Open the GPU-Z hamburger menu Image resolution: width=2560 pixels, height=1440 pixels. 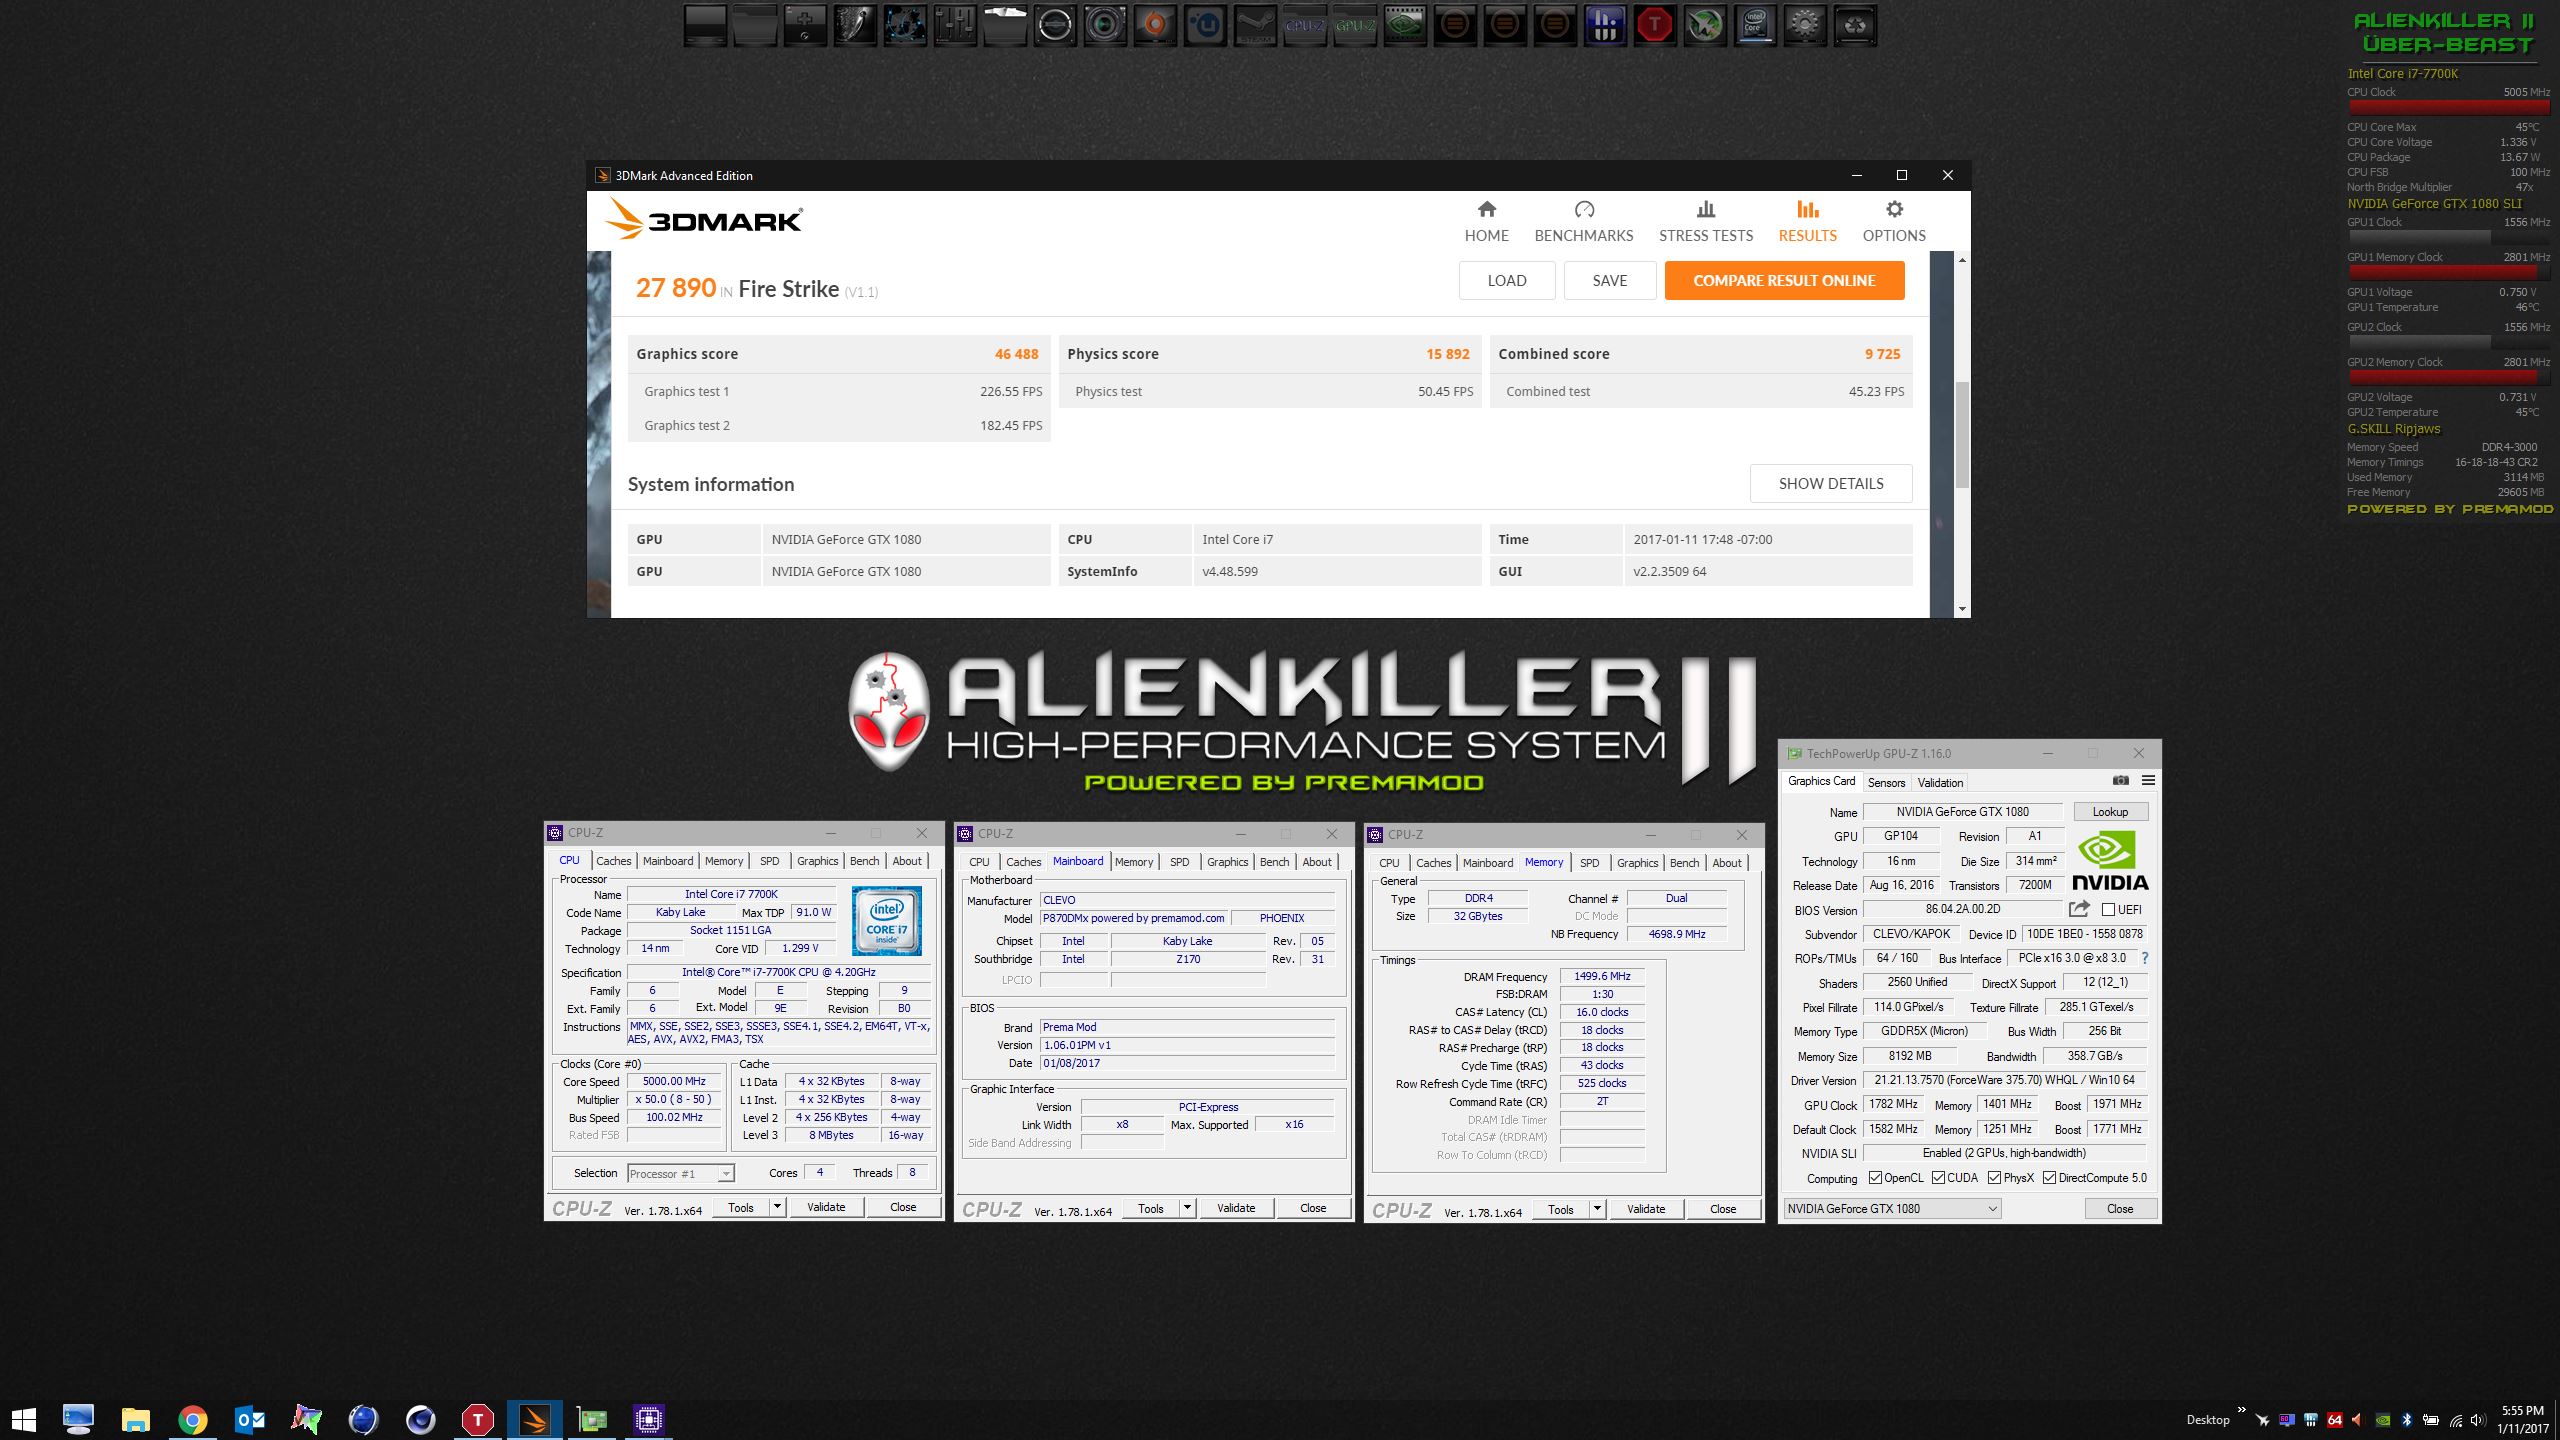coord(2148,781)
